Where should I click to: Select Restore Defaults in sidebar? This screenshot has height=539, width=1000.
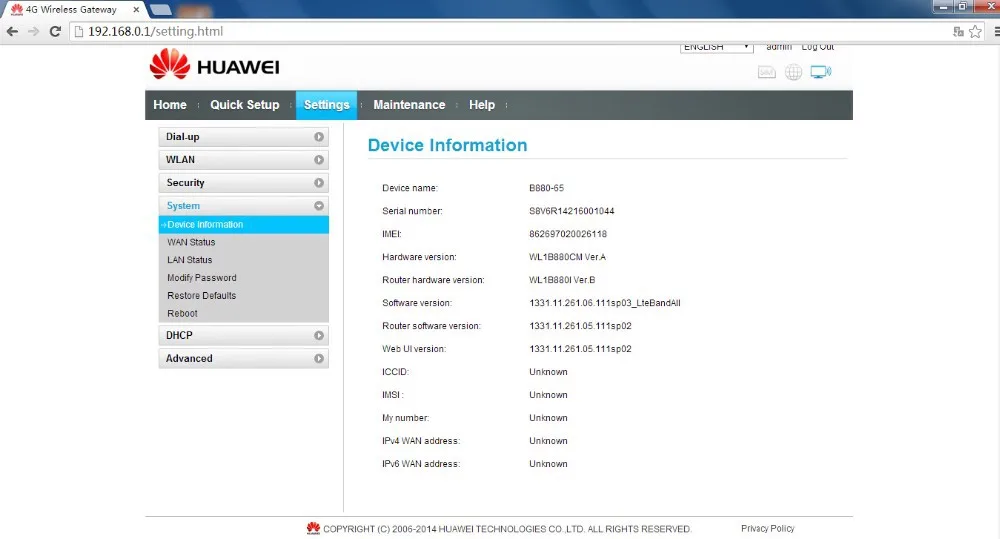[201, 296]
